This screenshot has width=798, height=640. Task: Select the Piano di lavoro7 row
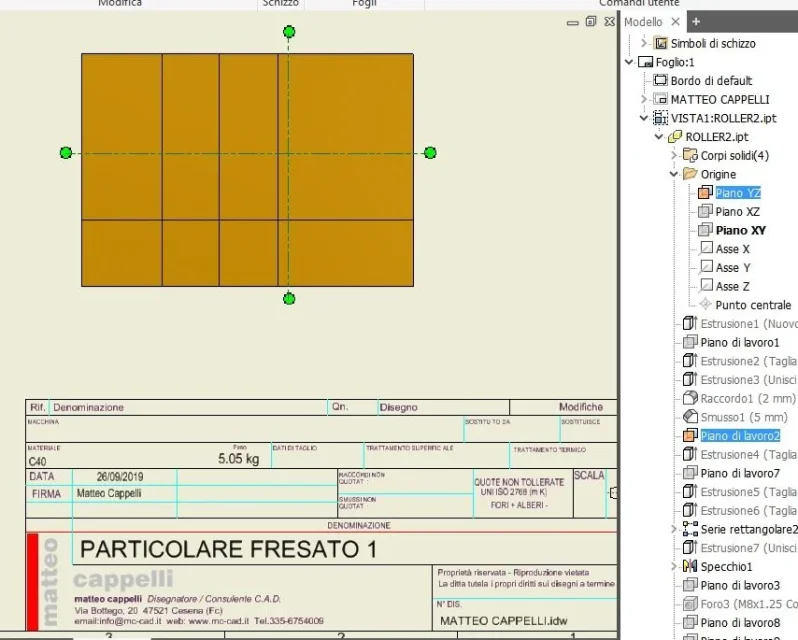click(731, 473)
